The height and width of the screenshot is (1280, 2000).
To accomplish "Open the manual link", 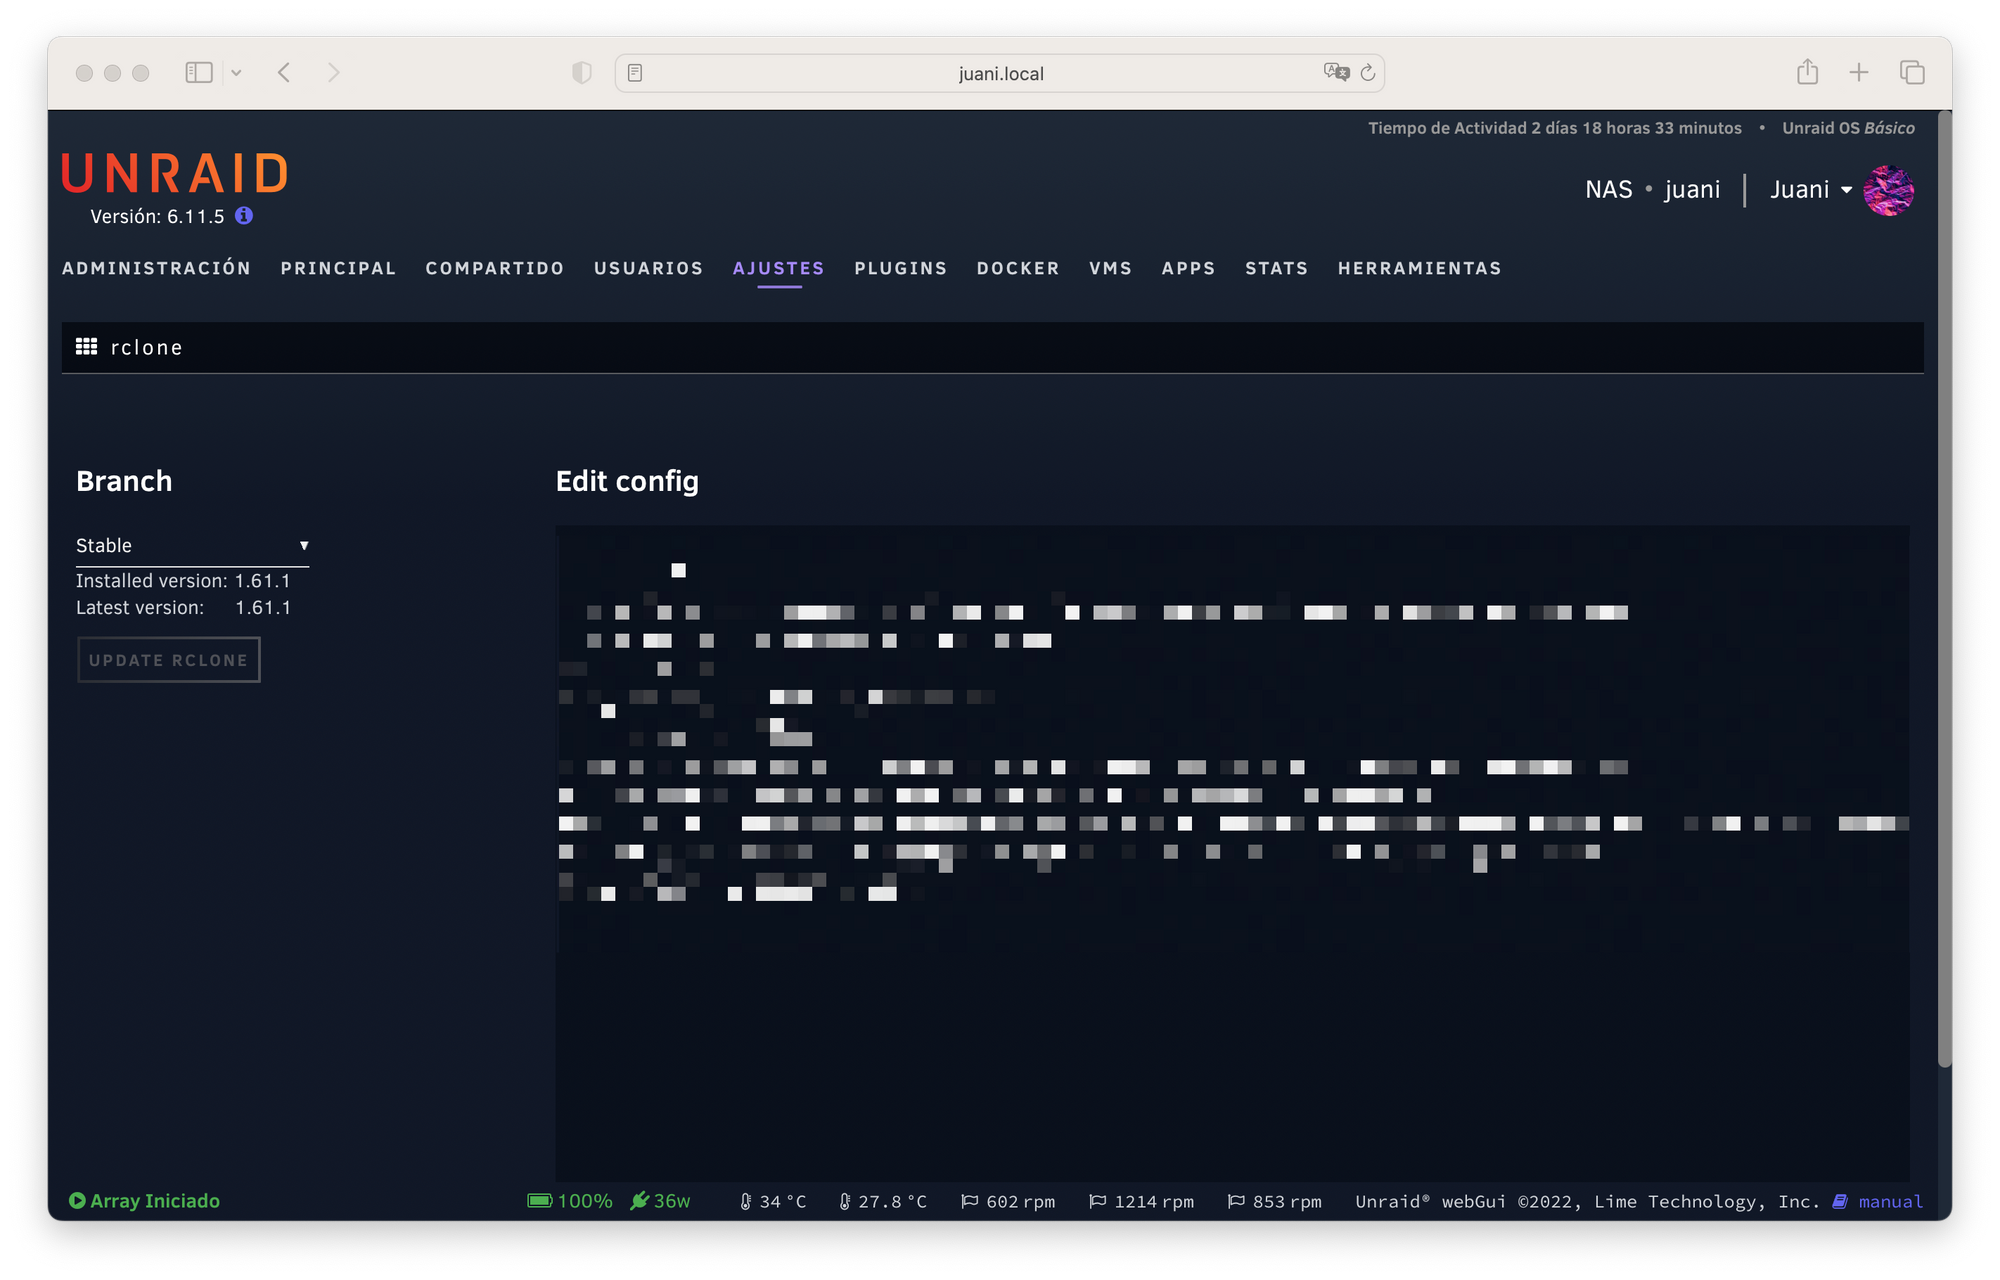I will pyautogui.click(x=1877, y=1201).
